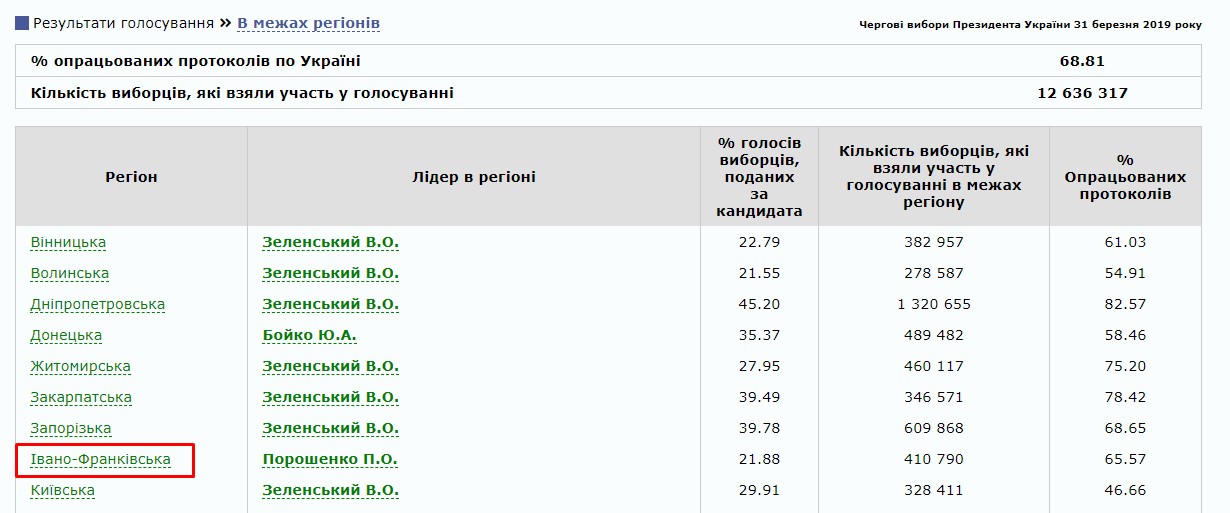The height and width of the screenshot is (513, 1230).
Task: Click Зеленський В.О. in the Київська row
Action: click(x=330, y=490)
